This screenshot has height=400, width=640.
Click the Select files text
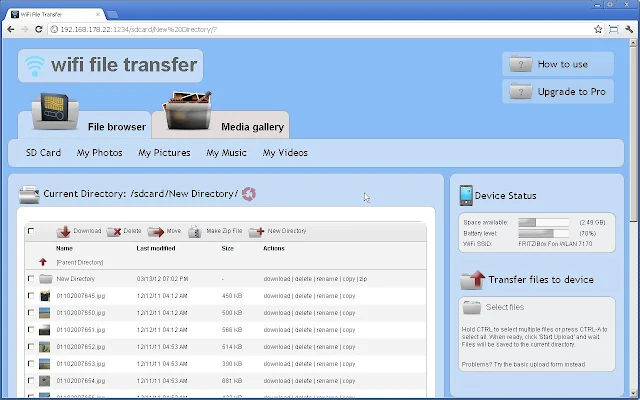pos(504,307)
